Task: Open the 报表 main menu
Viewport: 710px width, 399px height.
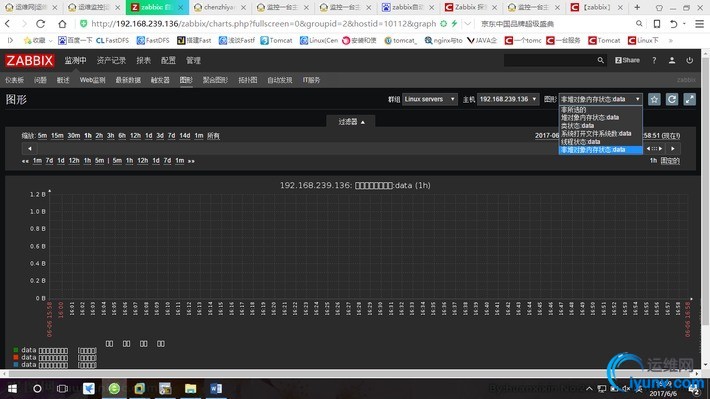Action: click(x=144, y=60)
